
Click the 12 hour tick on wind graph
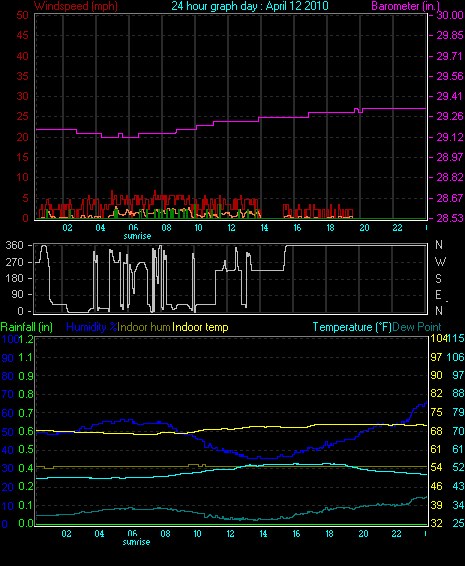pos(231,228)
